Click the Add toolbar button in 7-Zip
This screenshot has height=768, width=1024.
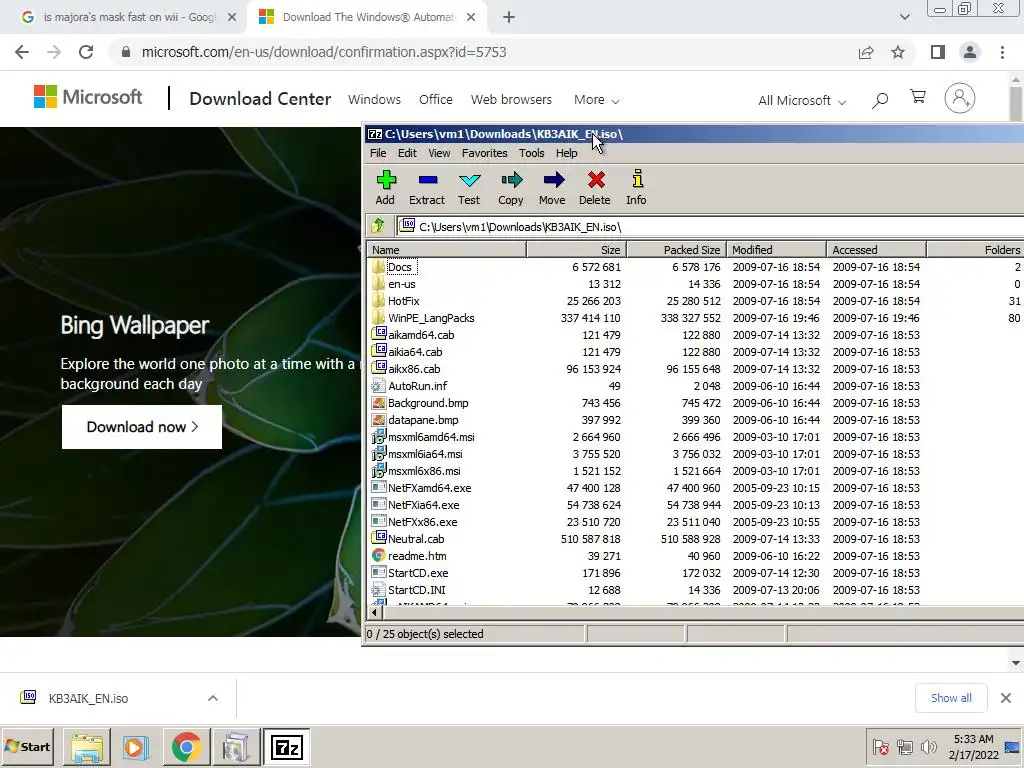point(385,187)
